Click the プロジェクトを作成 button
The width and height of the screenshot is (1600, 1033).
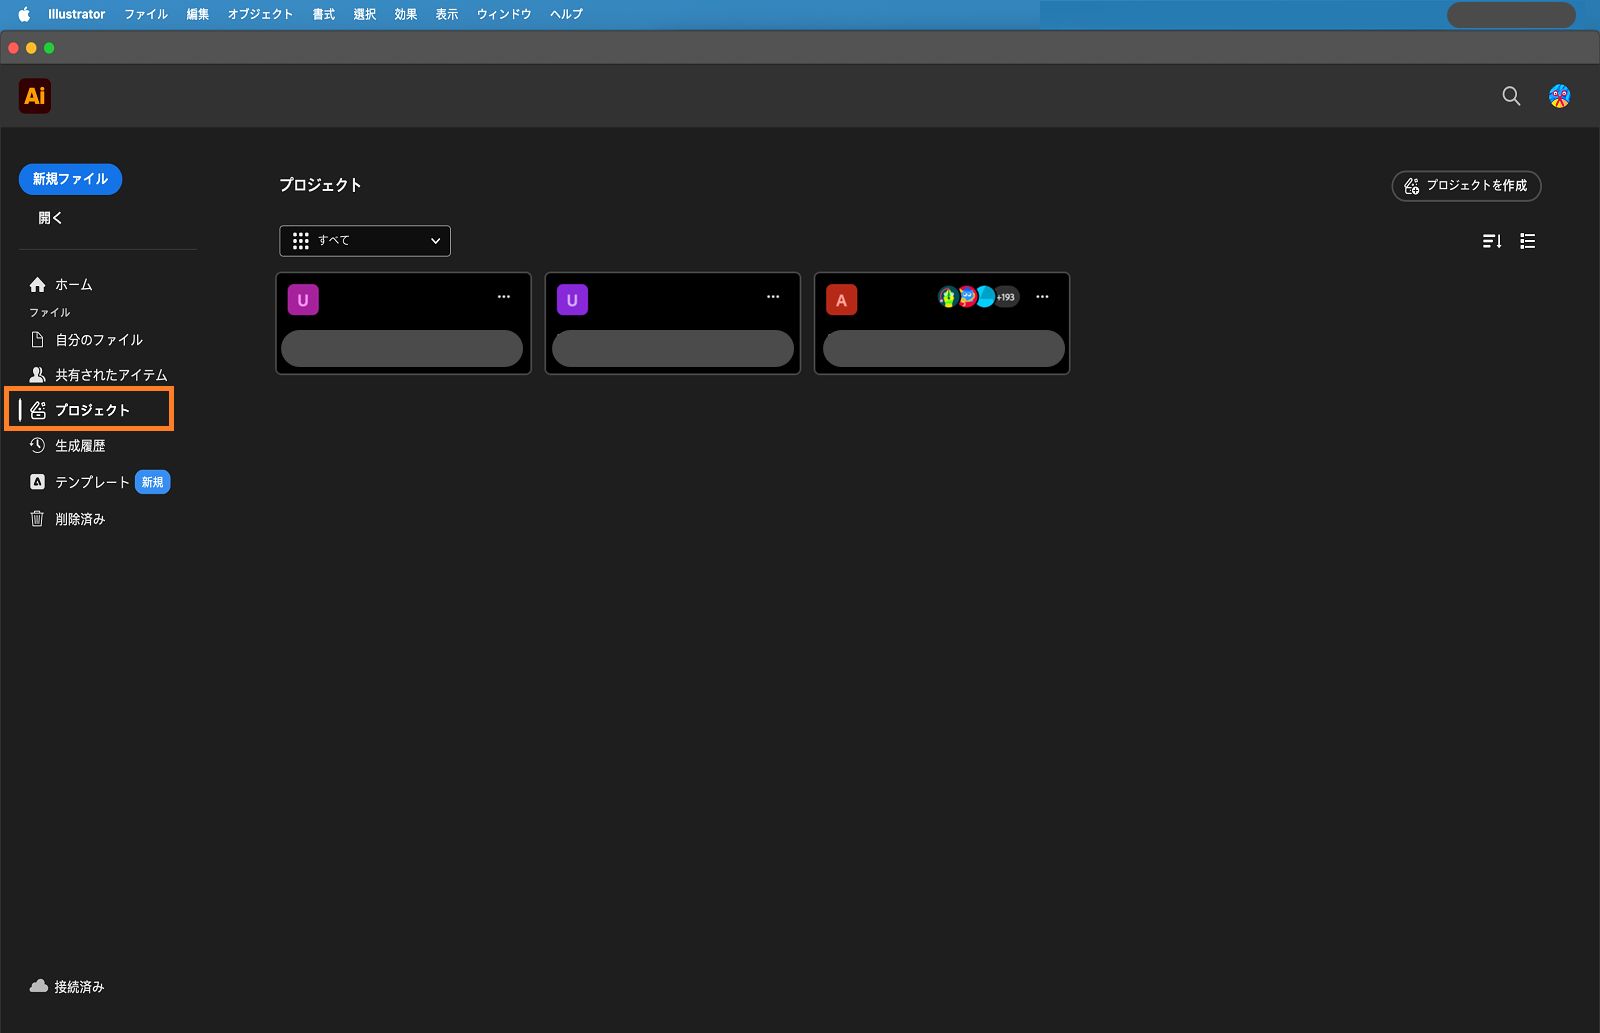pos(1466,186)
